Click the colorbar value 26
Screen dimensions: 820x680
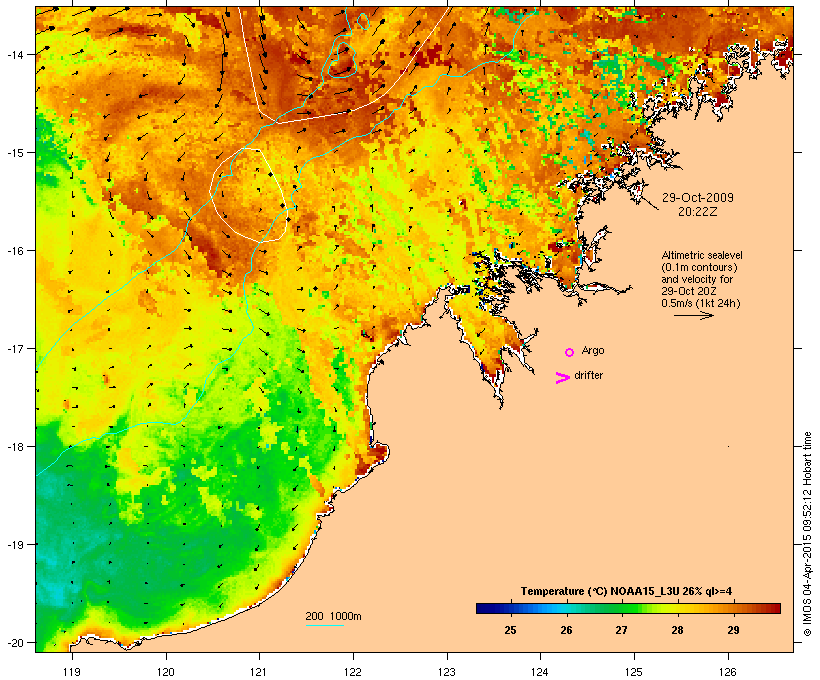point(566,630)
